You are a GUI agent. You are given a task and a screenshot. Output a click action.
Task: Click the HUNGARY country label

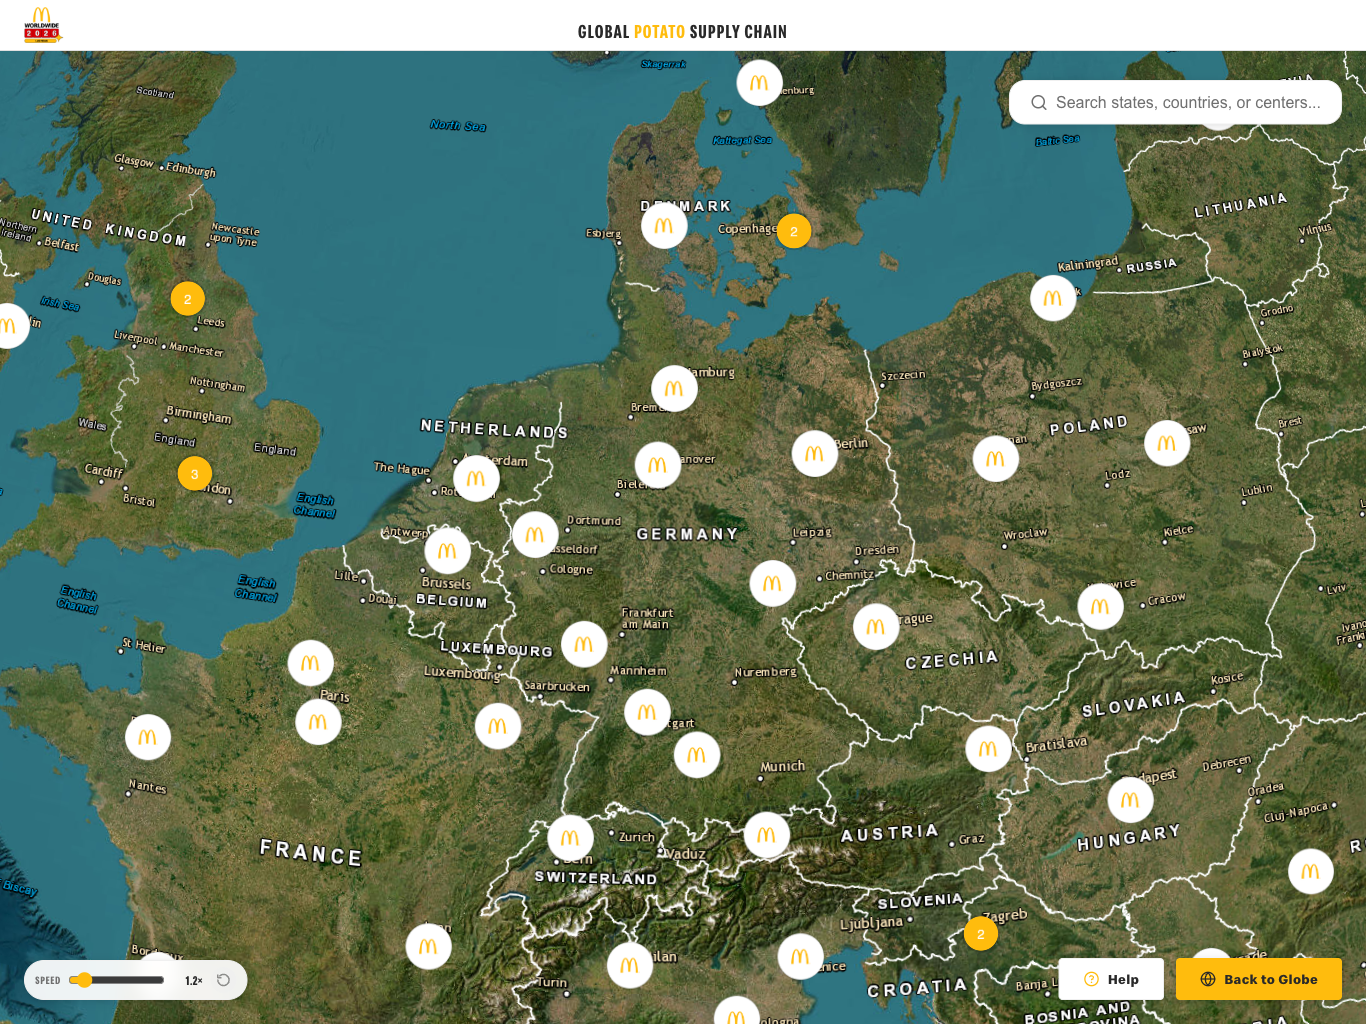pyautogui.click(x=1129, y=837)
